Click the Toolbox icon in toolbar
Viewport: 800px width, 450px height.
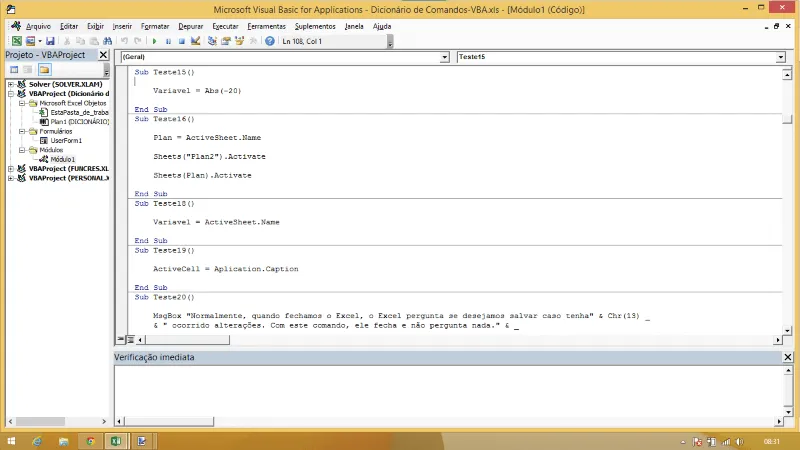[x=253, y=41]
